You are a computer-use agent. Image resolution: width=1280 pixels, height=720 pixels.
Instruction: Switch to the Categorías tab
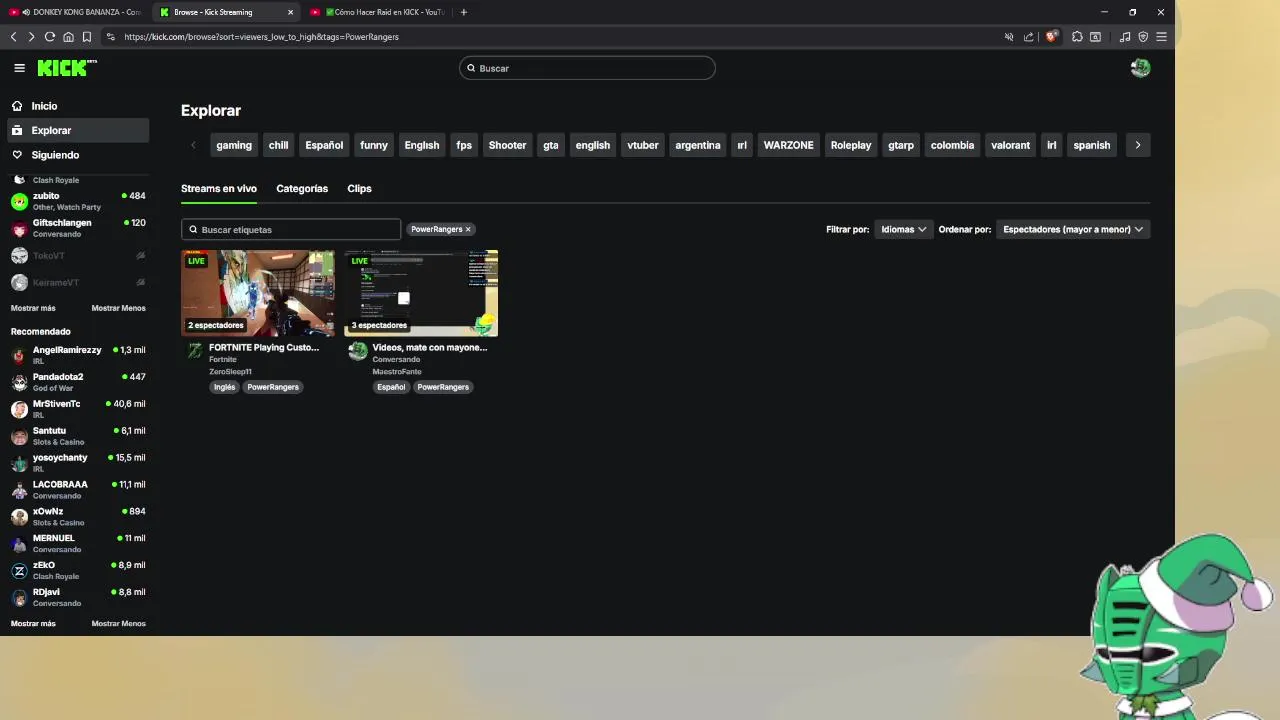(302, 188)
